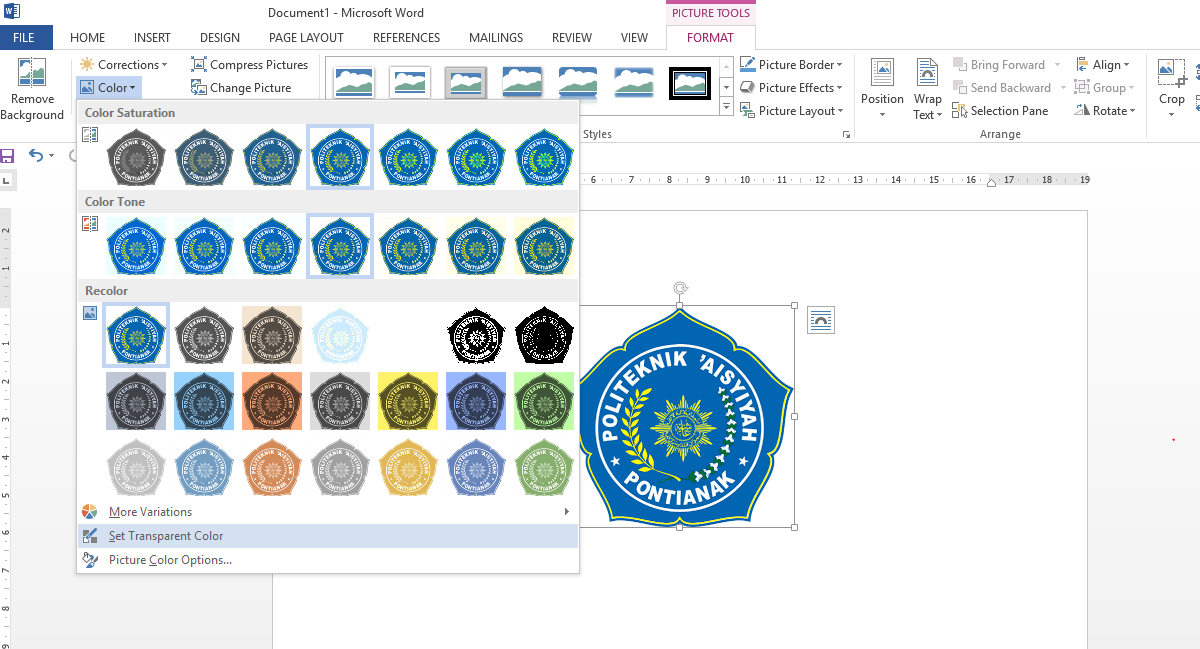Apply the dark orange recolor thumbnail
The width and height of the screenshot is (1200, 649).
272,401
